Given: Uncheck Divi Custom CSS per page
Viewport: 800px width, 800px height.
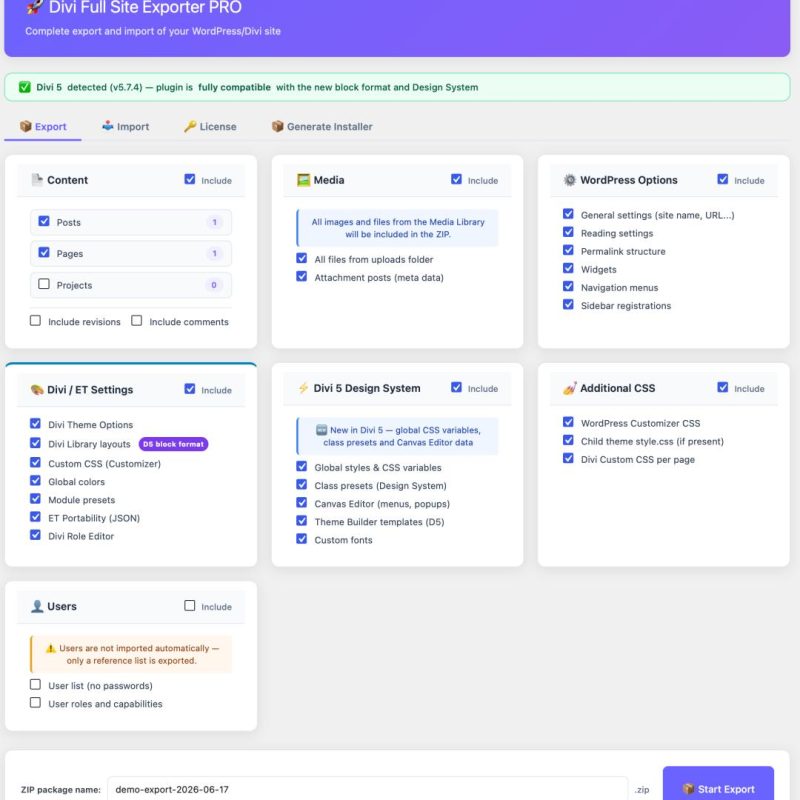Looking at the screenshot, I should (568, 458).
